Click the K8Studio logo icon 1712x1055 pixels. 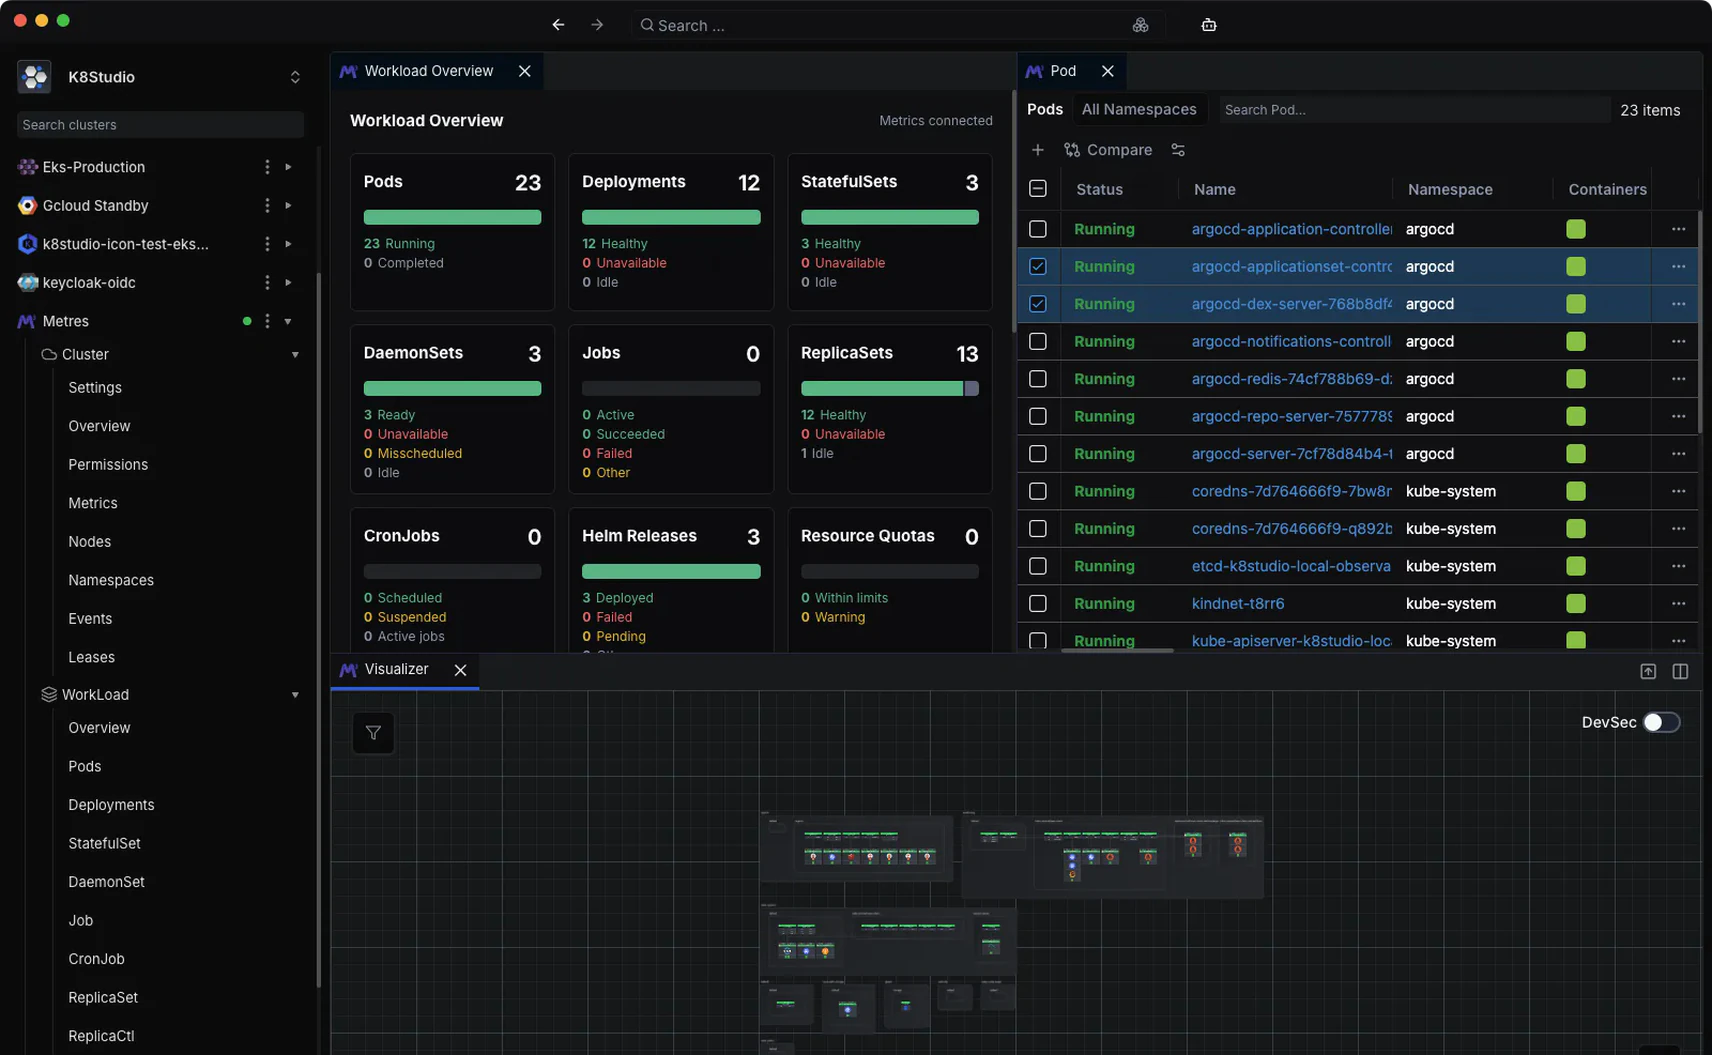[x=35, y=77]
